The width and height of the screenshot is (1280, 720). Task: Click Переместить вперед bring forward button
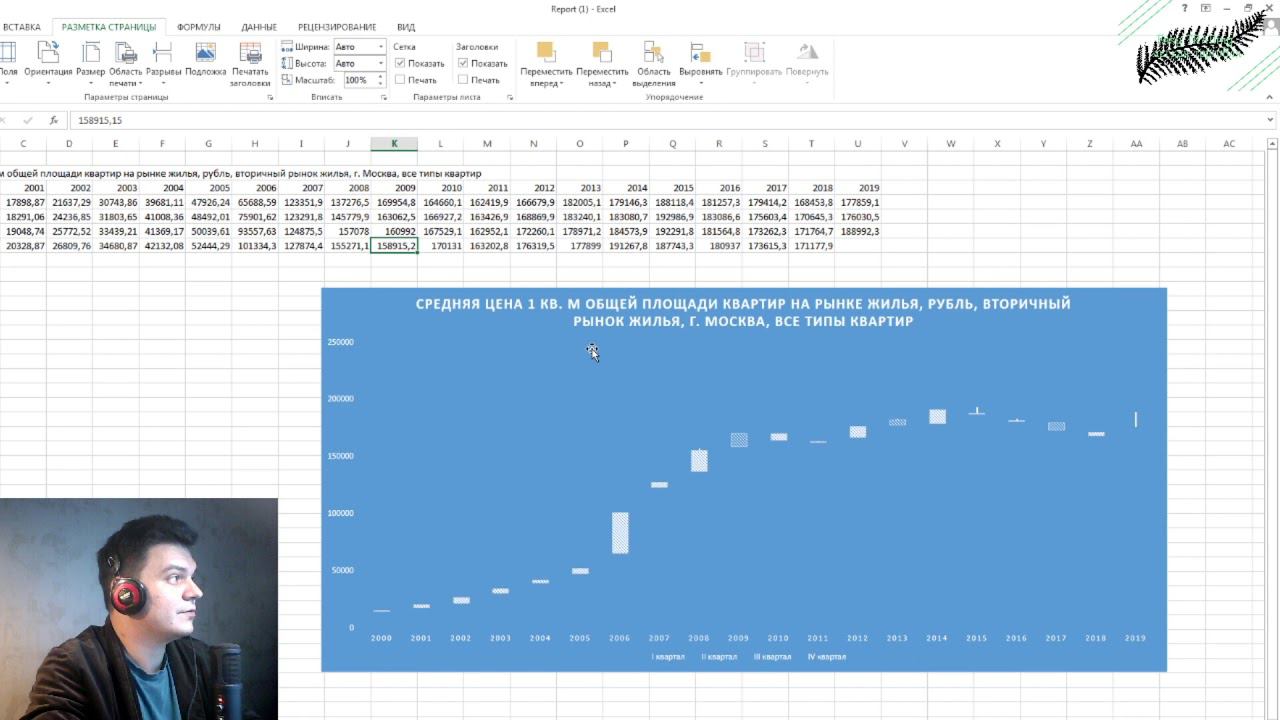545,64
